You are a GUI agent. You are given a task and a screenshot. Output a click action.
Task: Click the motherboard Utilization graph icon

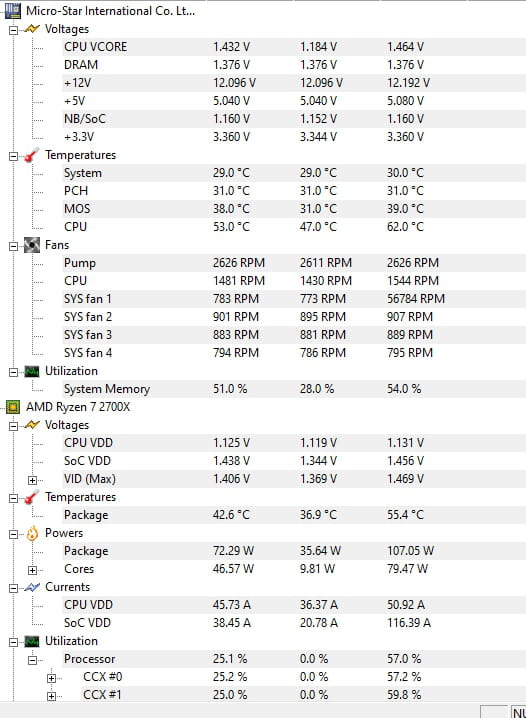pyautogui.click(x=32, y=371)
